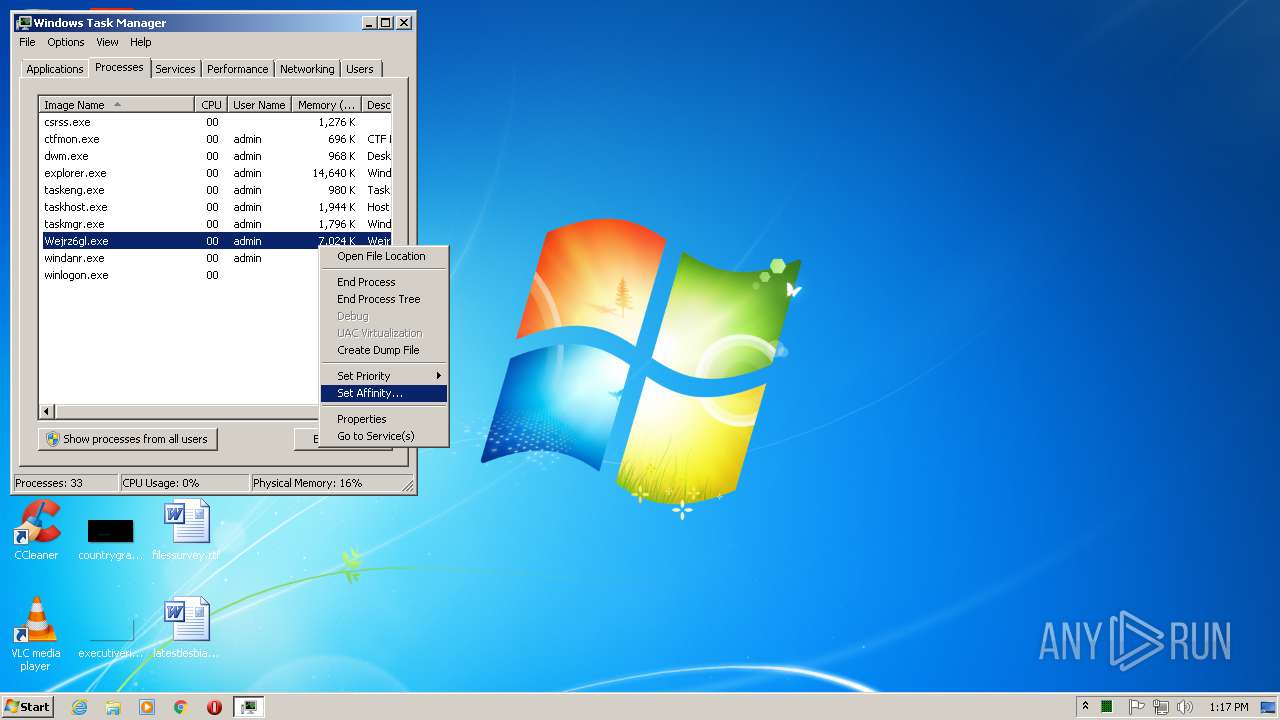Open Action Center flag tray icon

click(x=1136, y=707)
